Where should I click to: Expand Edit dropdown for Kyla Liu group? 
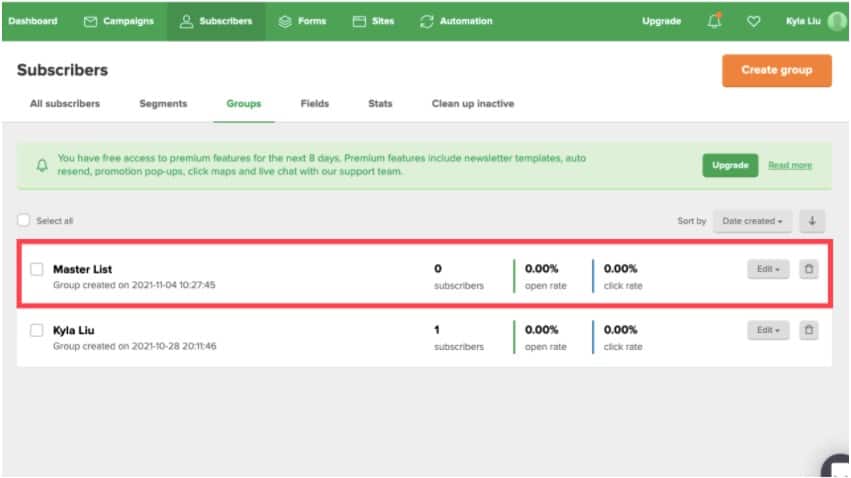768,330
